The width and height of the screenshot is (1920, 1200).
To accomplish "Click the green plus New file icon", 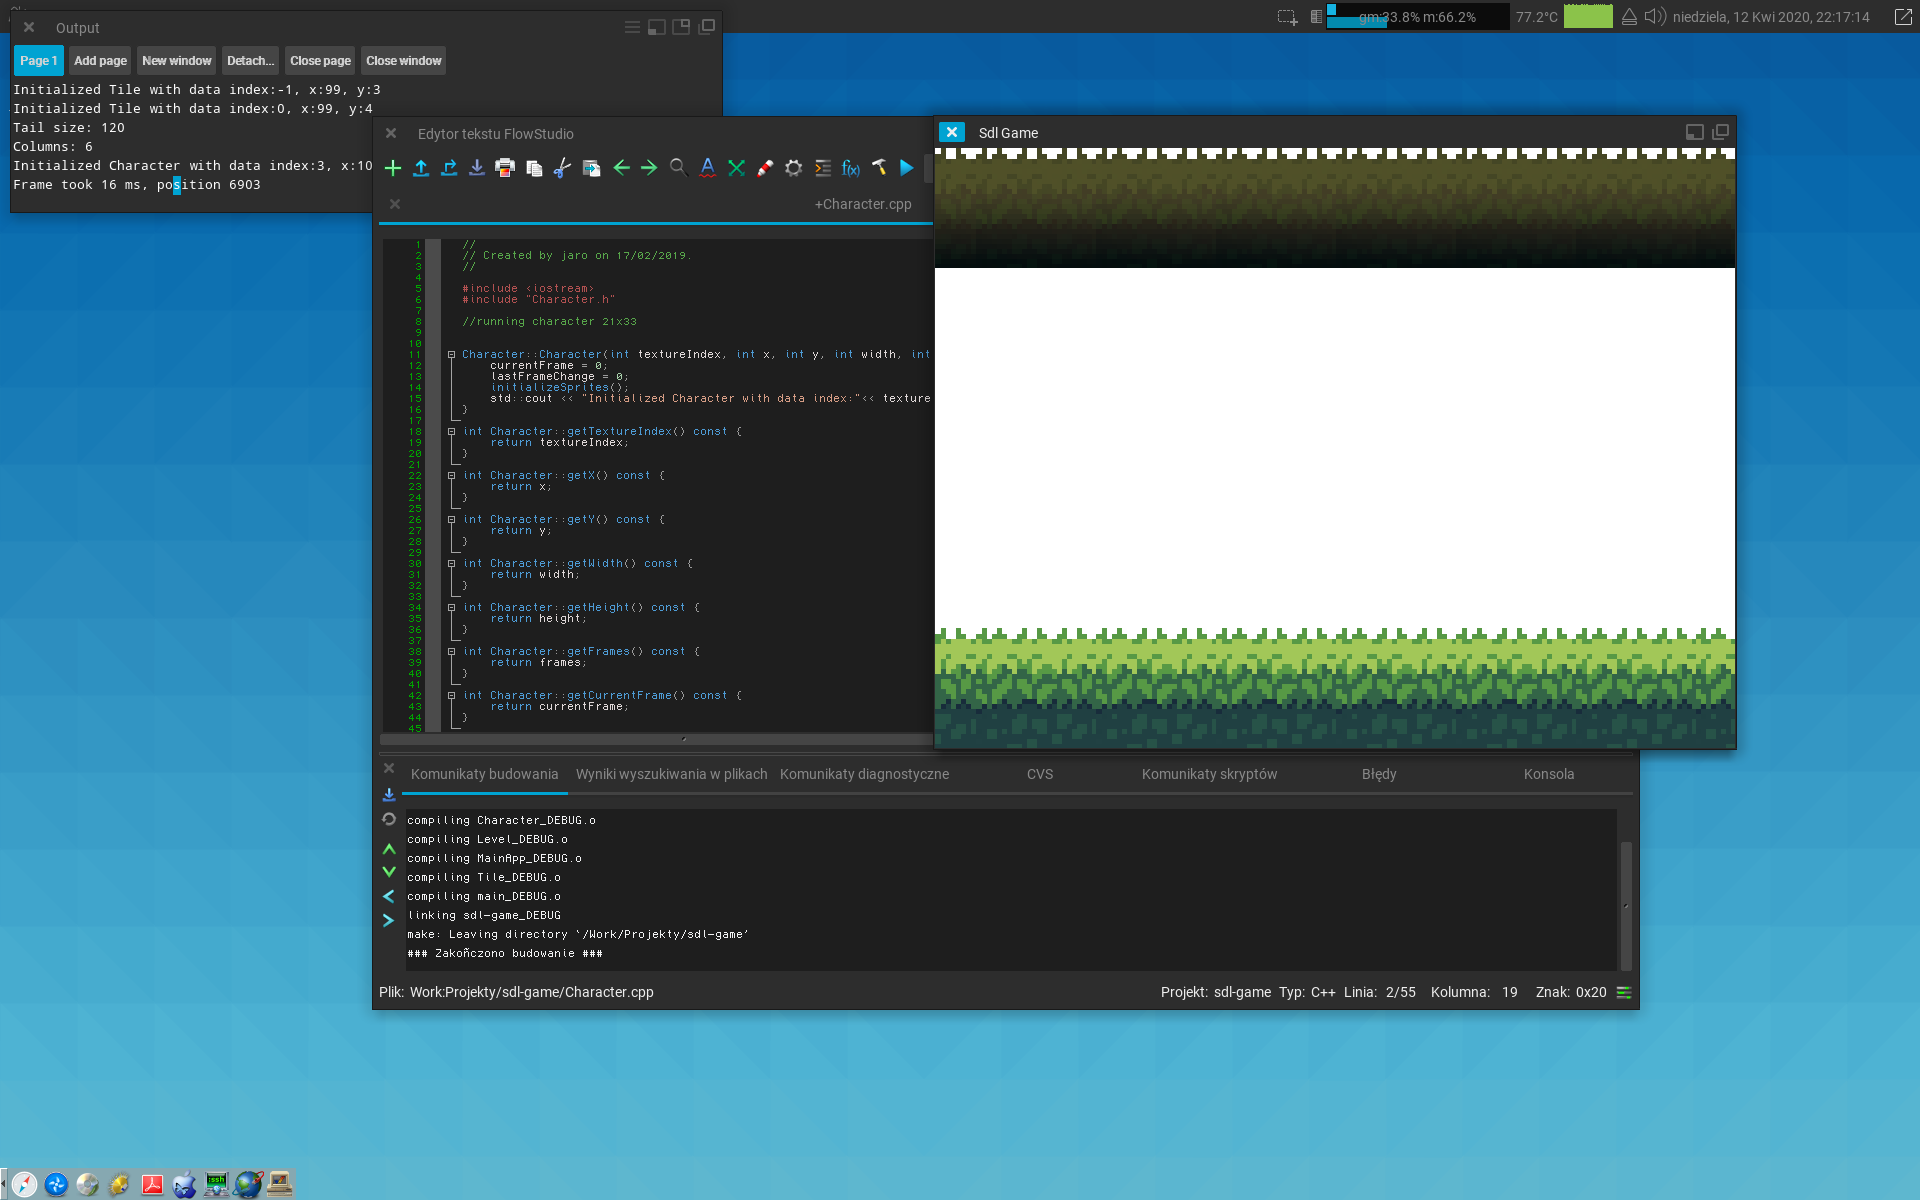I will (x=393, y=168).
